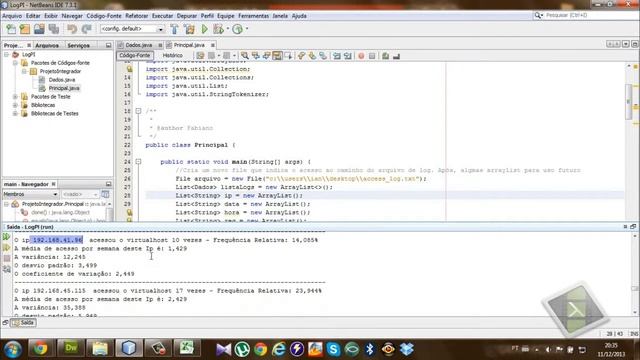Fold the Javadoc comment at line 18

click(x=138, y=111)
